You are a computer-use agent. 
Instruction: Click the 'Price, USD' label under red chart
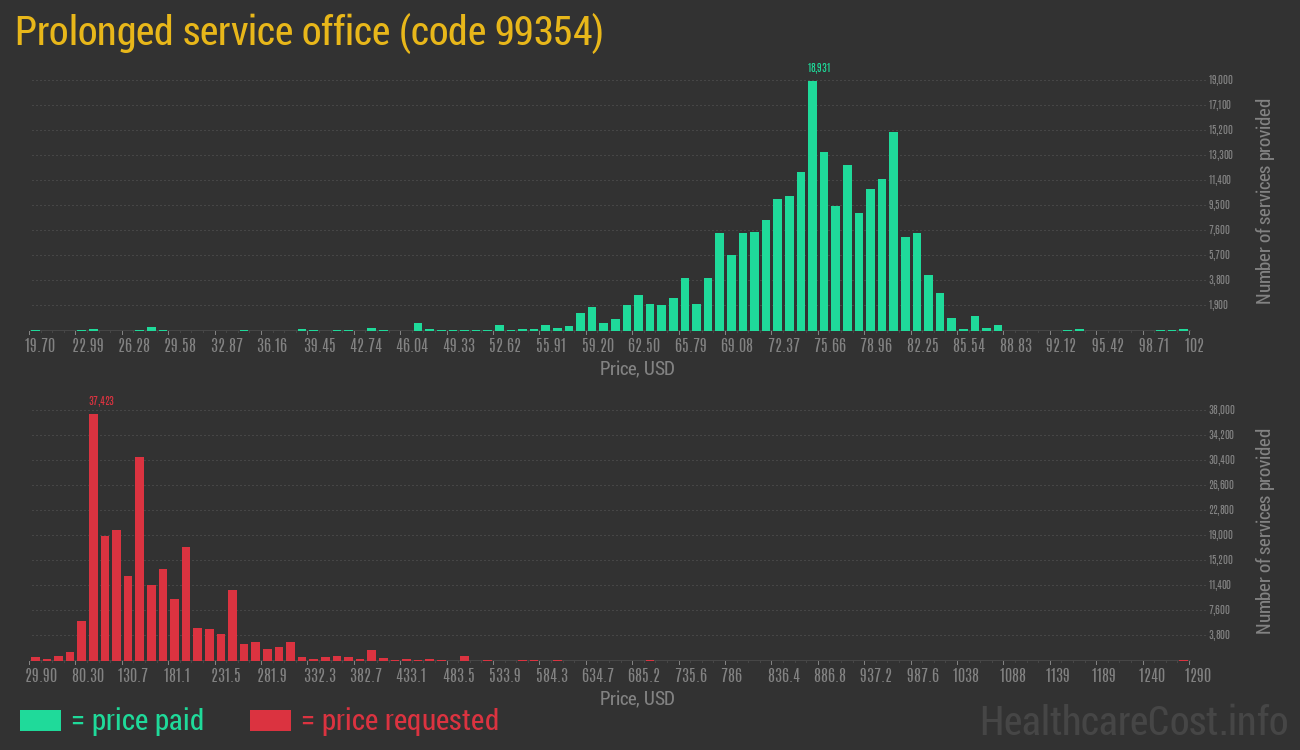(637, 698)
